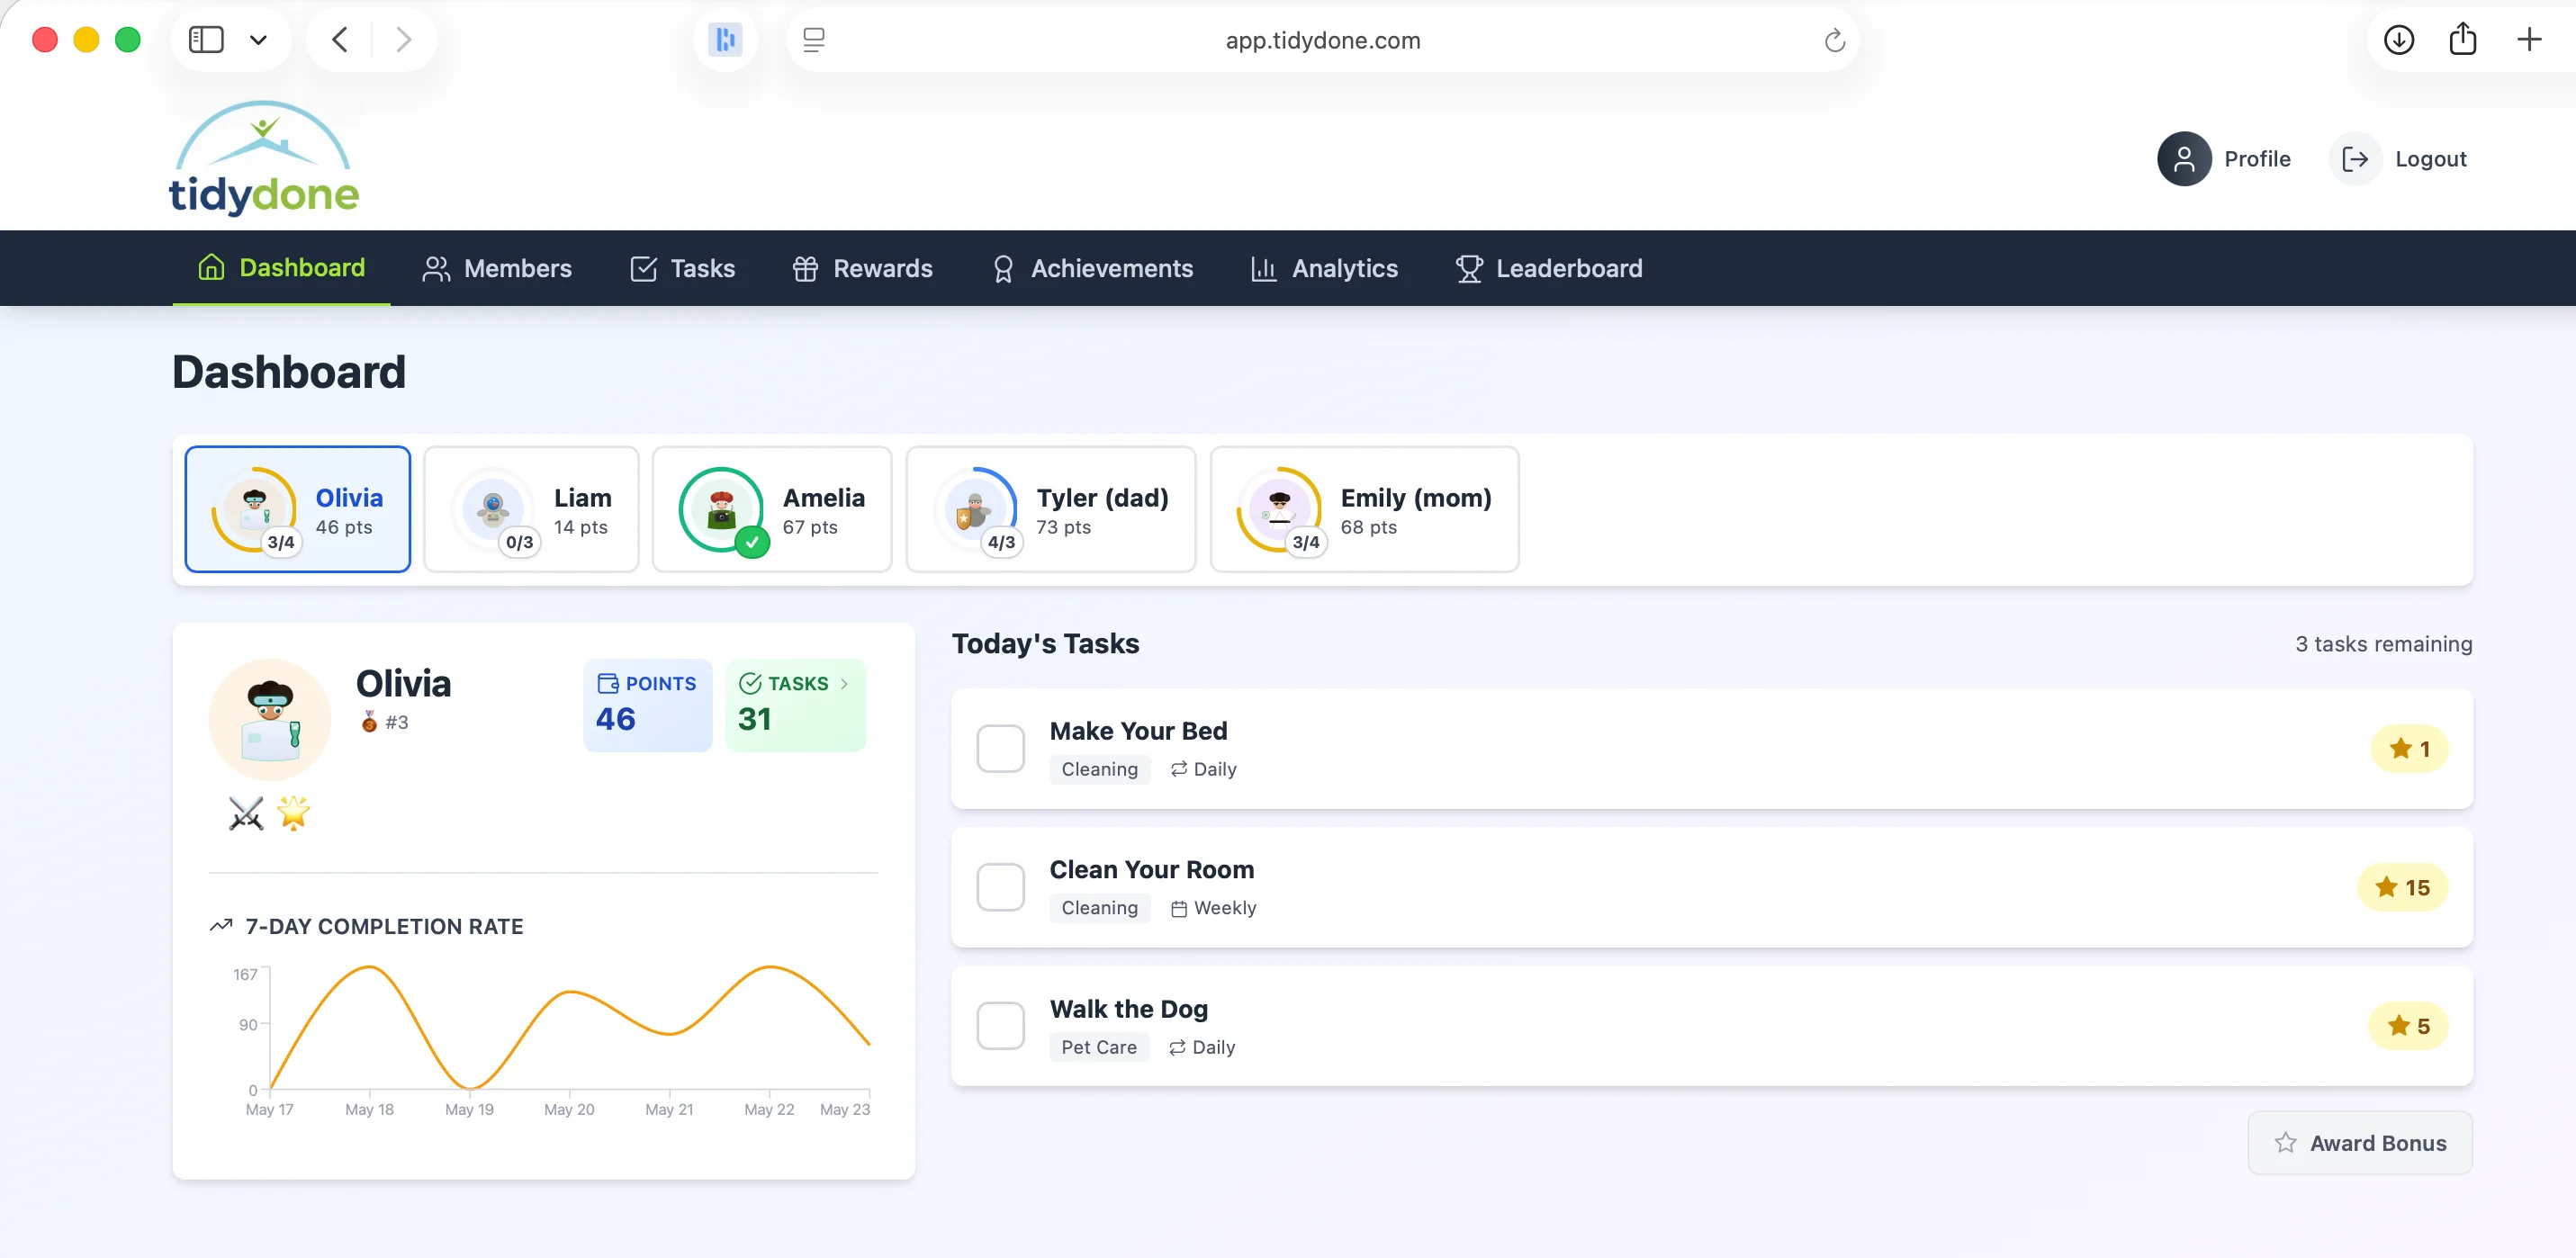Open the Leaderboard nav tab
This screenshot has width=2576, height=1258.
(x=1548, y=268)
